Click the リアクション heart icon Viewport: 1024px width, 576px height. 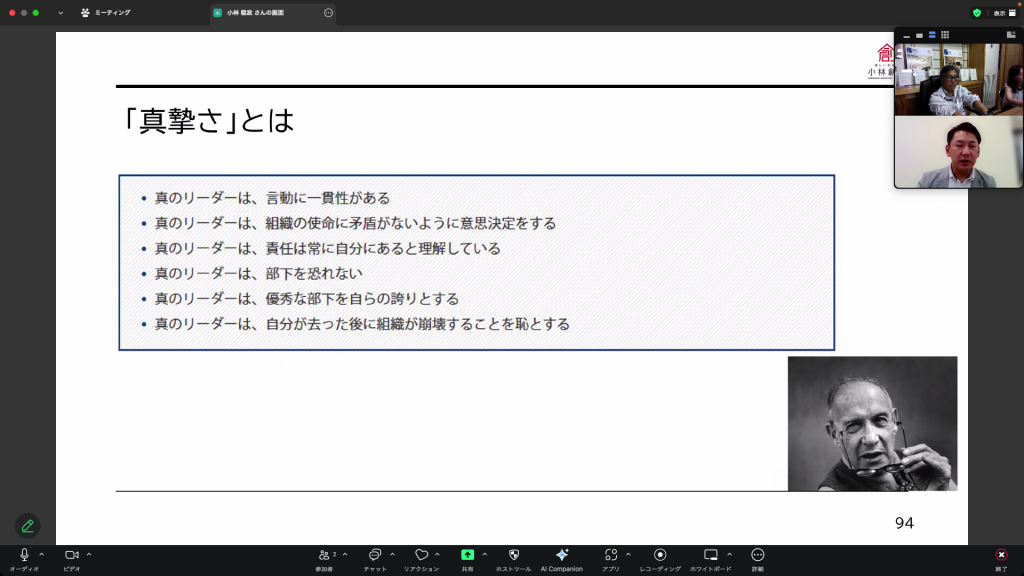click(x=421, y=555)
